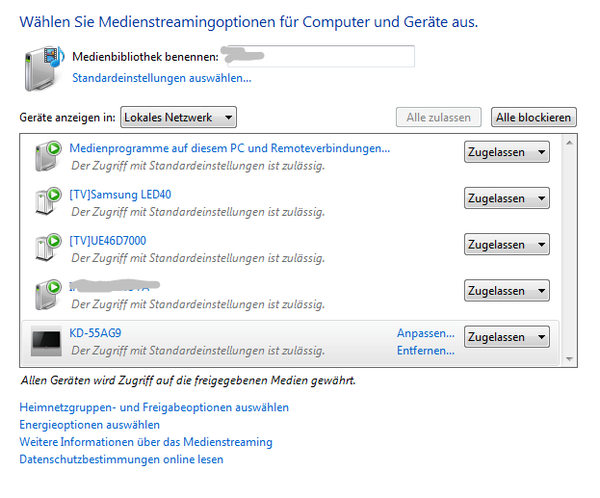Screen dimensions: 600x498
Task: Open the Geräte anzeigen in dropdown
Action: 178,118
